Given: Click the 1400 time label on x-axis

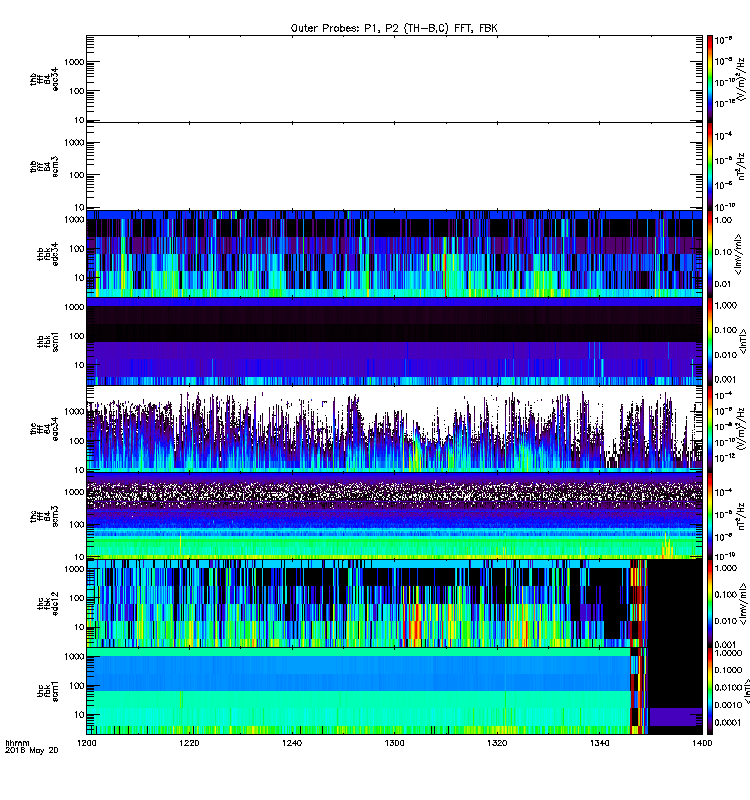Looking at the screenshot, I should [x=702, y=743].
